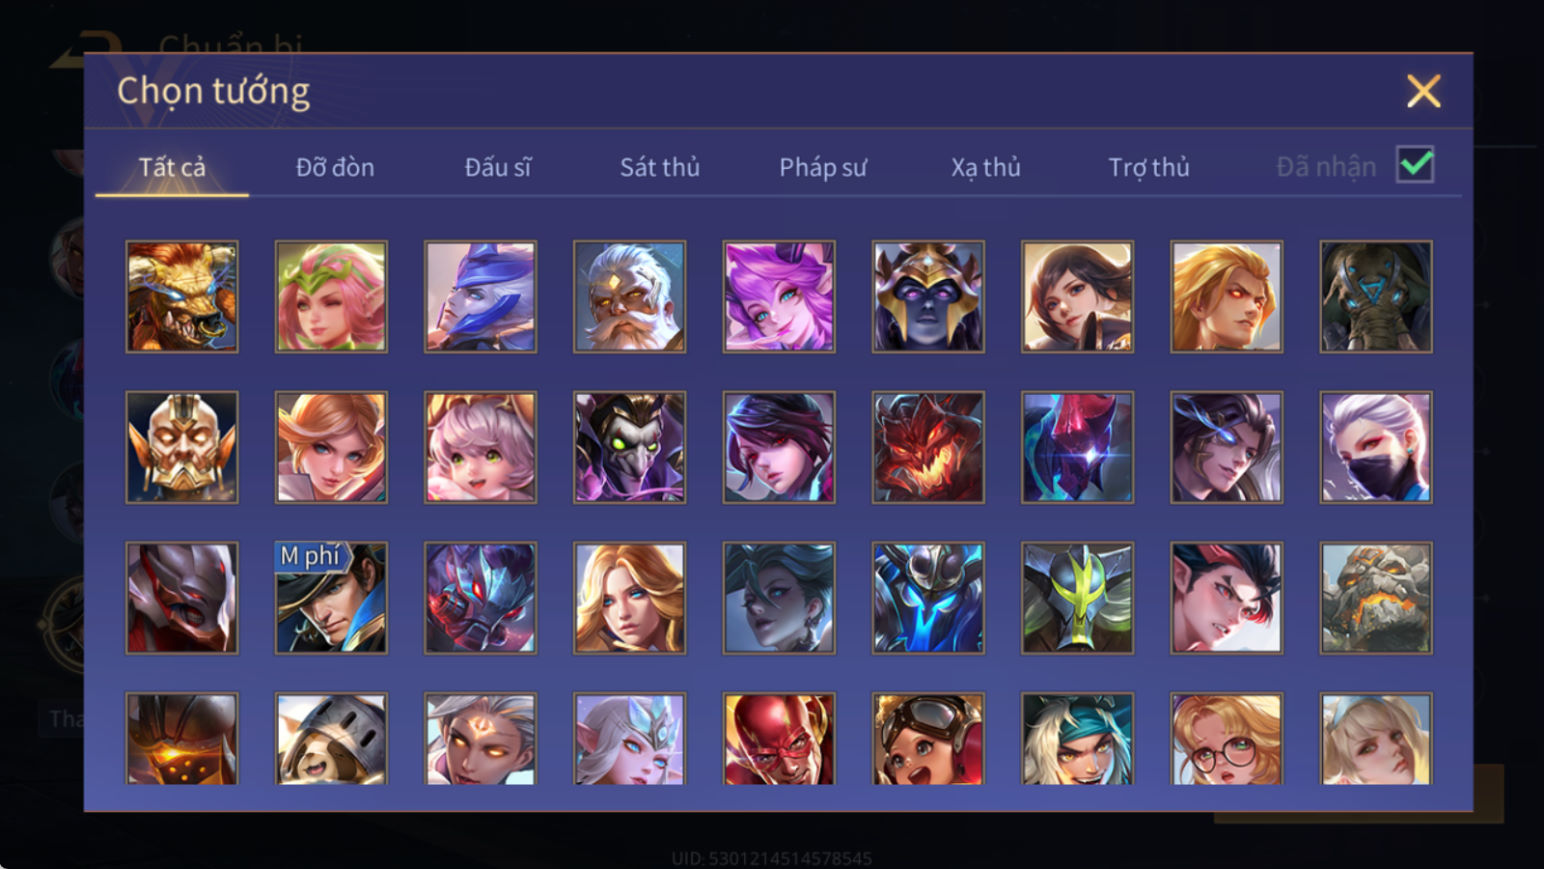
Task: Select the purple-haired girl hero
Action: 779,296
